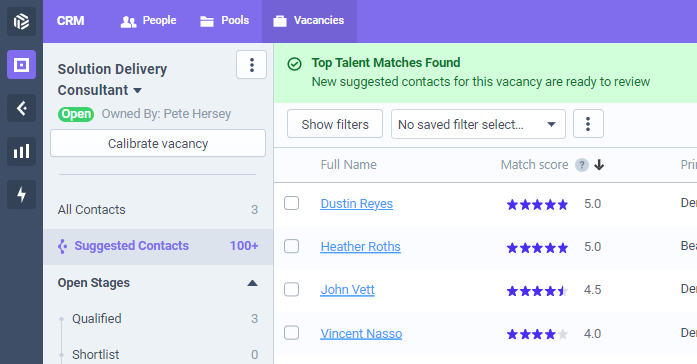697x364 pixels.
Task: Expand the Solution Delivery Consultant title dropdown
Action: pyautogui.click(x=138, y=91)
